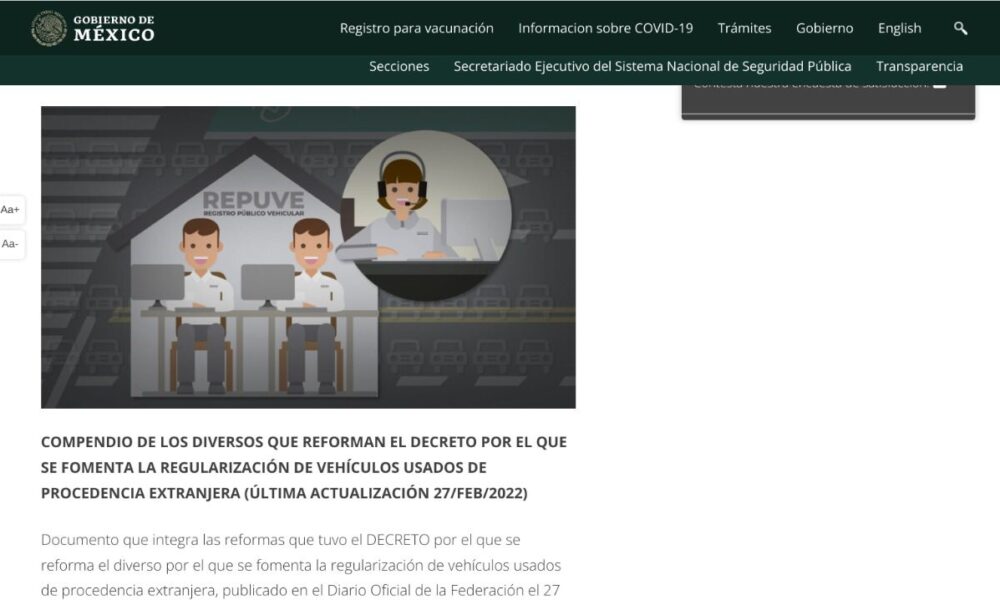Open Secretariado Ejecutivo del Sistema Nacional link
This screenshot has width=1000, height=600.
(652, 66)
